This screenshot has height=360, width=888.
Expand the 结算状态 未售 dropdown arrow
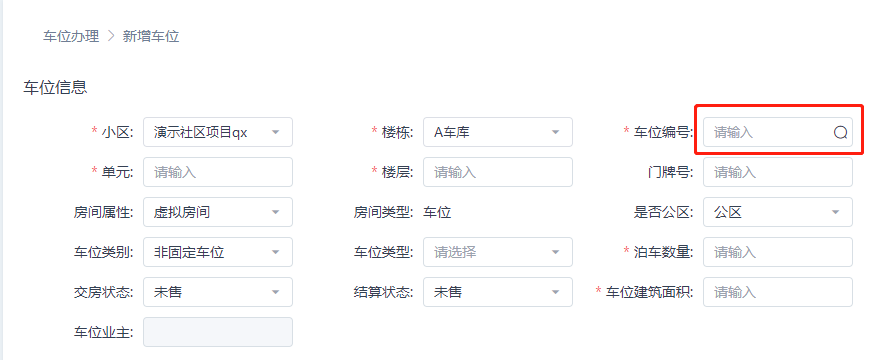[x=555, y=292]
